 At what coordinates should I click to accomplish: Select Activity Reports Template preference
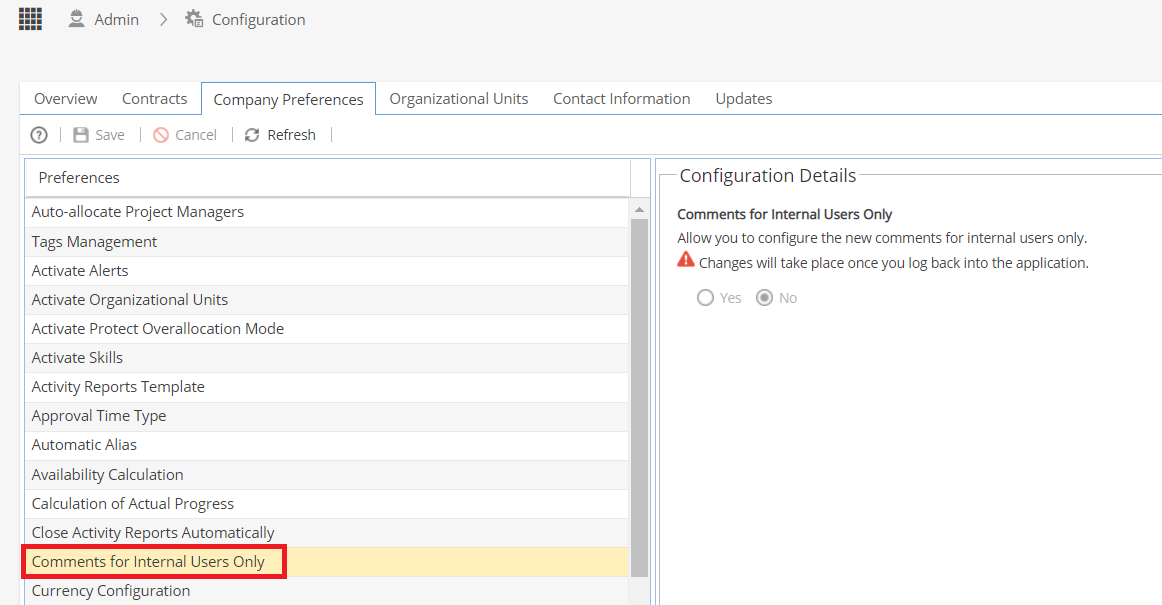[x=327, y=387]
